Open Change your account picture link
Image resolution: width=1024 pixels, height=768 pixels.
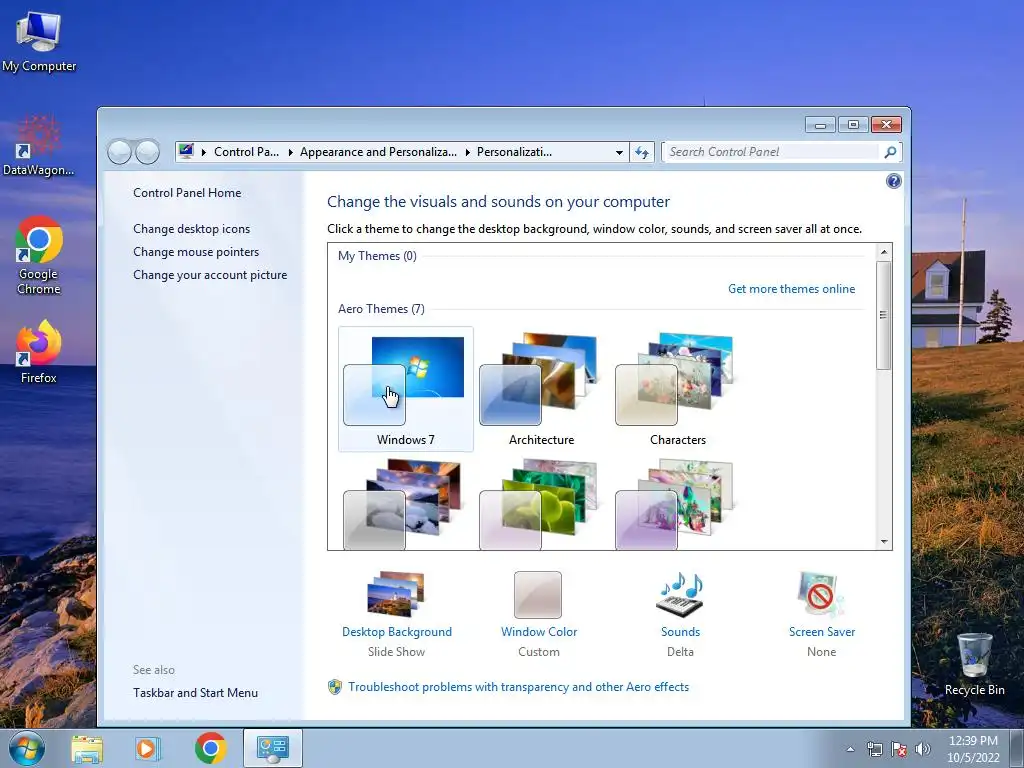[x=210, y=275]
